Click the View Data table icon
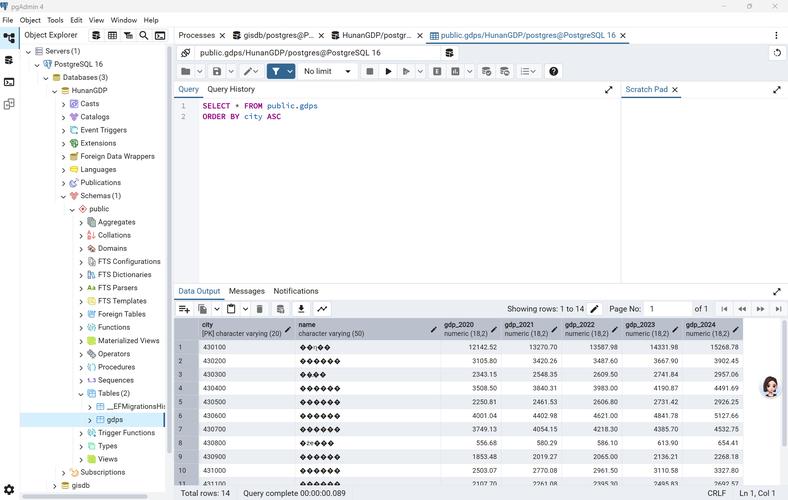 pyautogui.click(x=113, y=35)
